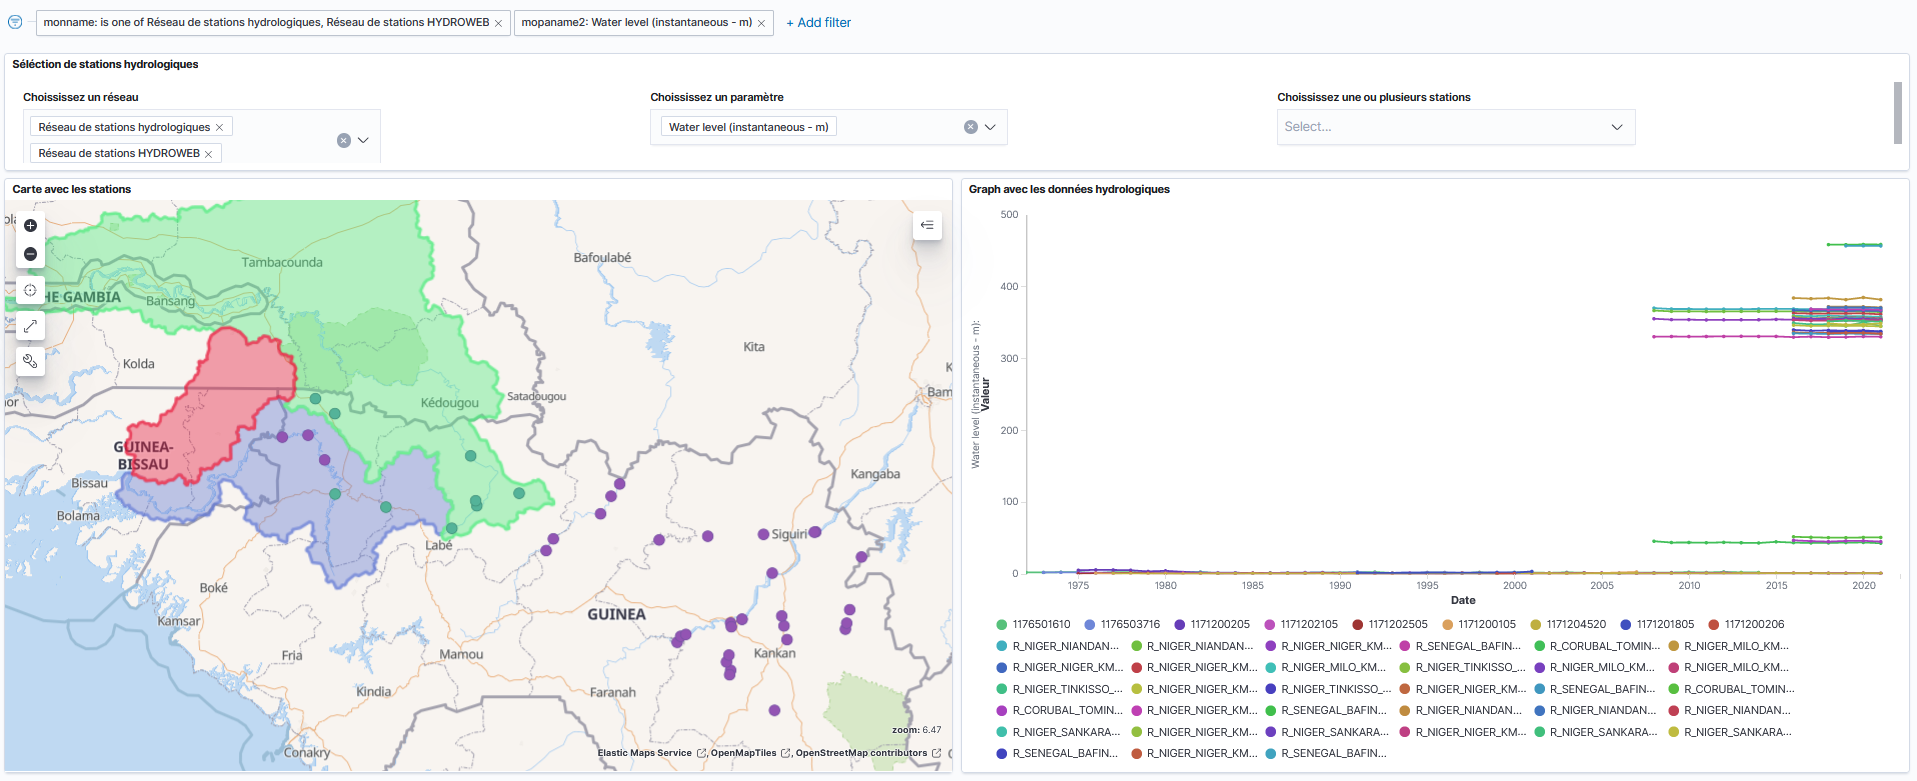Click the Add filter link

tap(818, 22)
